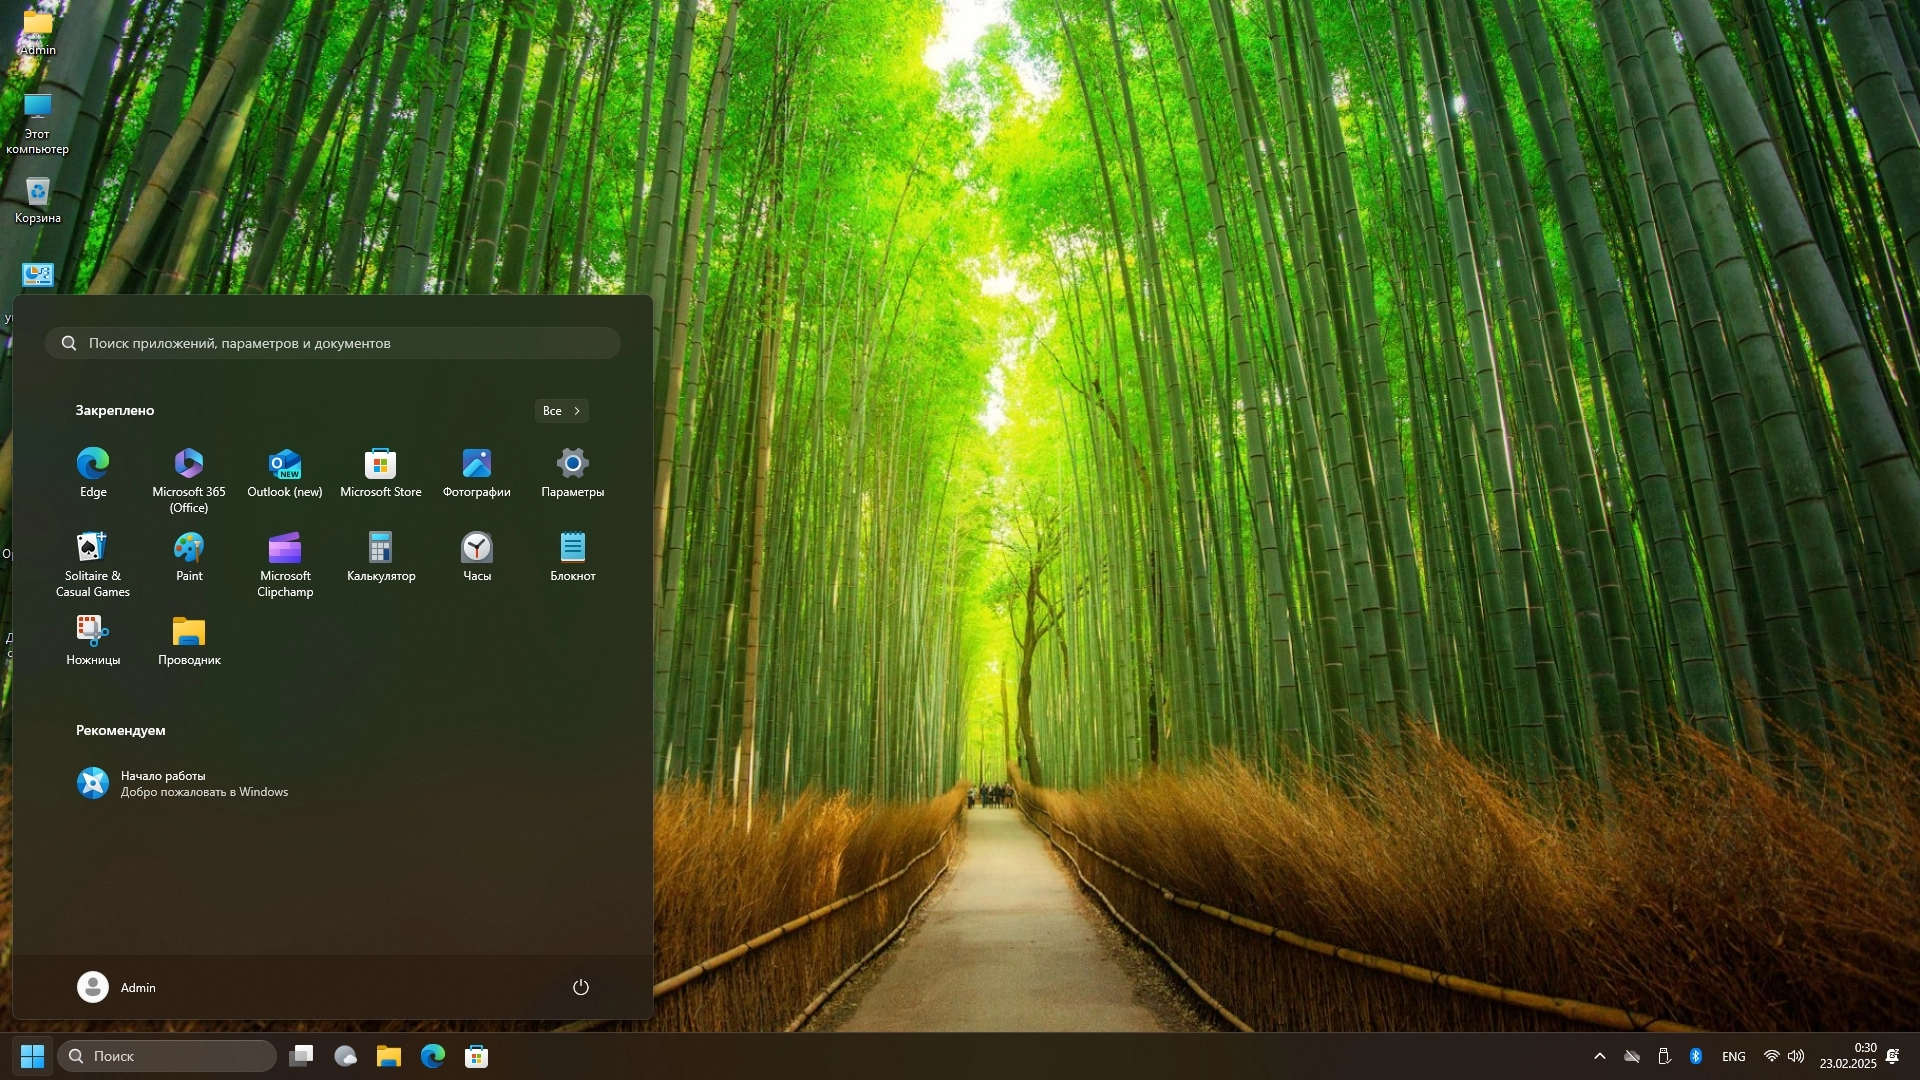
Task: Launch the Фотографии app
Action: [x=477, y=472]
